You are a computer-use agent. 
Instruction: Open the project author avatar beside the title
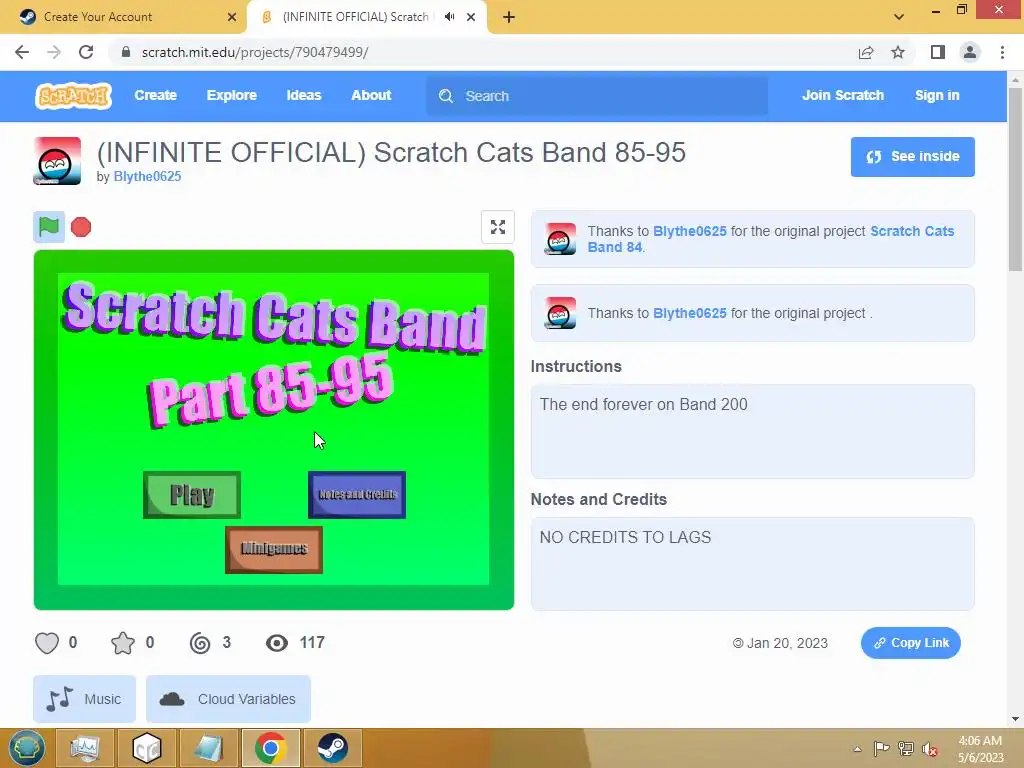click(57, 161)
